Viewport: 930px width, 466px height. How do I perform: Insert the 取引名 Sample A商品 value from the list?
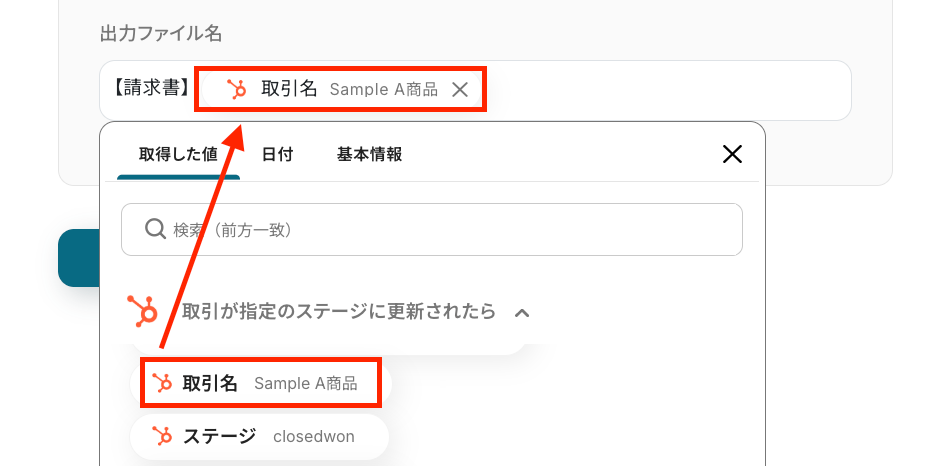coord(261,383)
